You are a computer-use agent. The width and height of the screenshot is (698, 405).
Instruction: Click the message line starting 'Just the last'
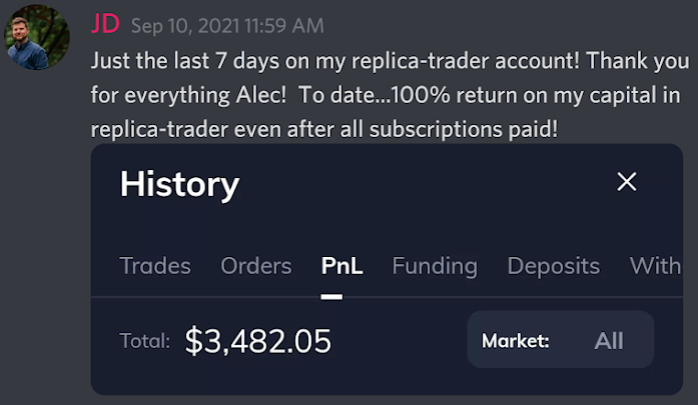tap(390, 61)
